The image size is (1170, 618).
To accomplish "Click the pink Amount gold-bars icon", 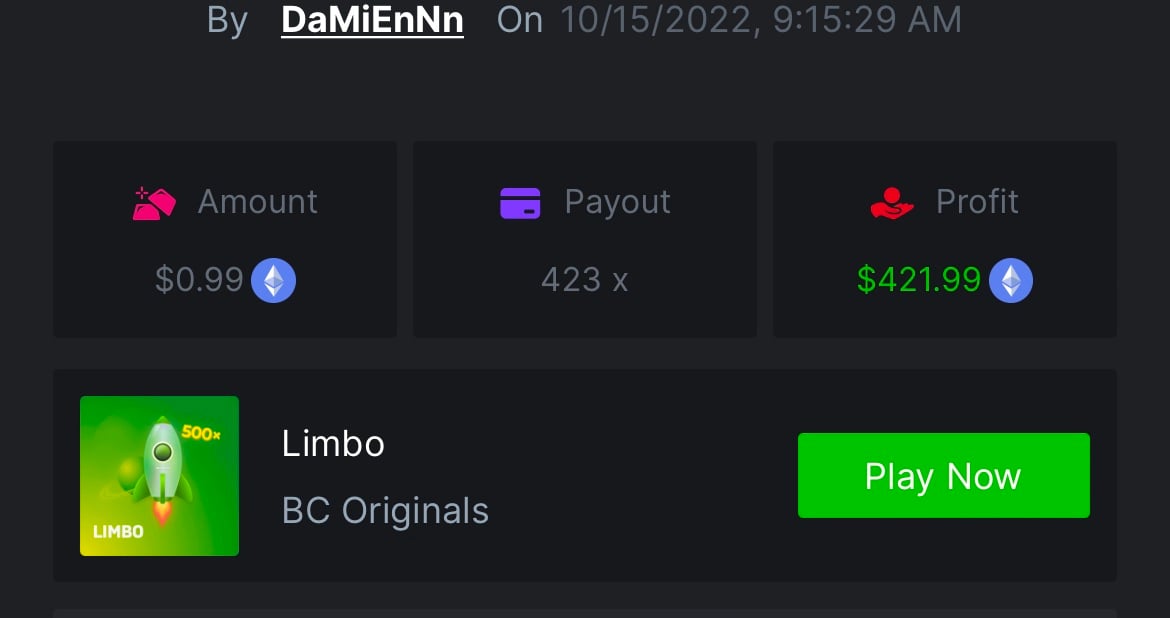I will (154, 203).
